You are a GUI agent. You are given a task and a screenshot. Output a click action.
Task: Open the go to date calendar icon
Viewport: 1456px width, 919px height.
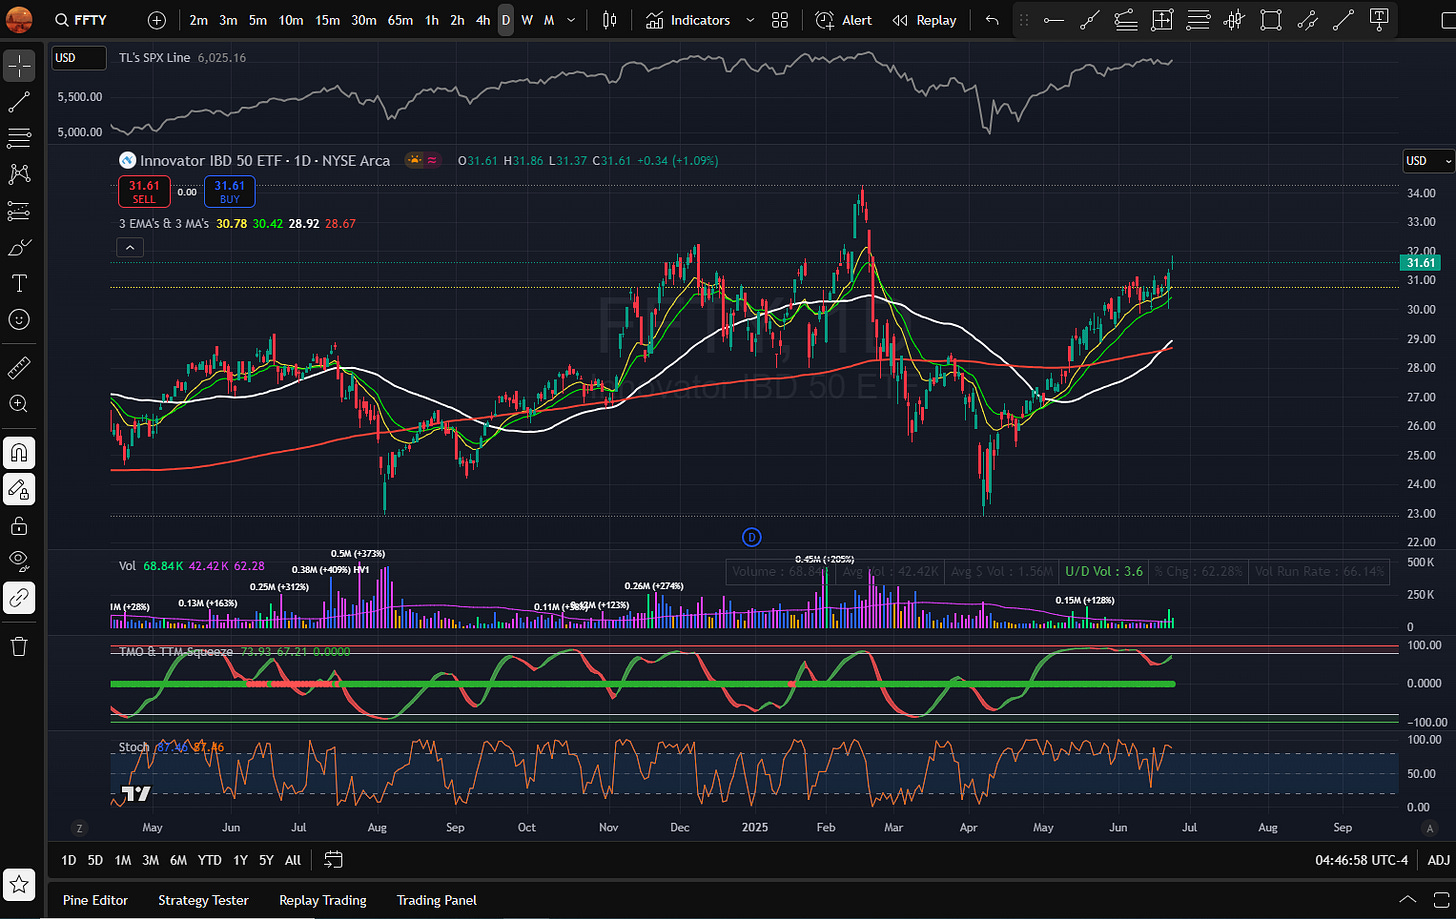click(x=333, y=860)
